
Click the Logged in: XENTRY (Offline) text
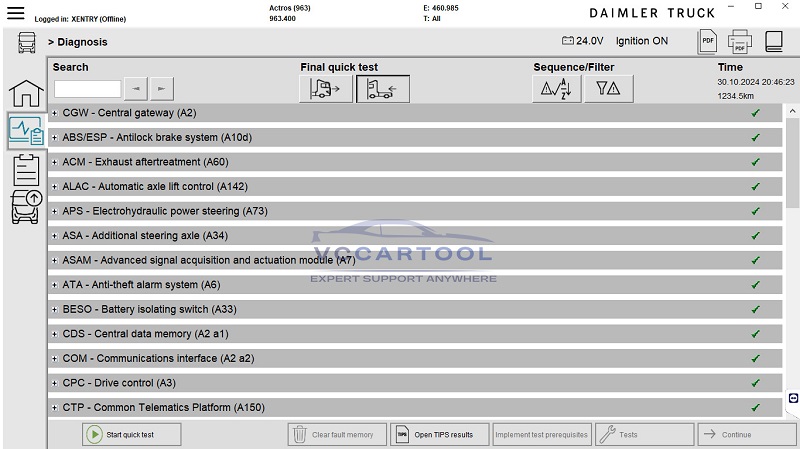pos(80,19)
